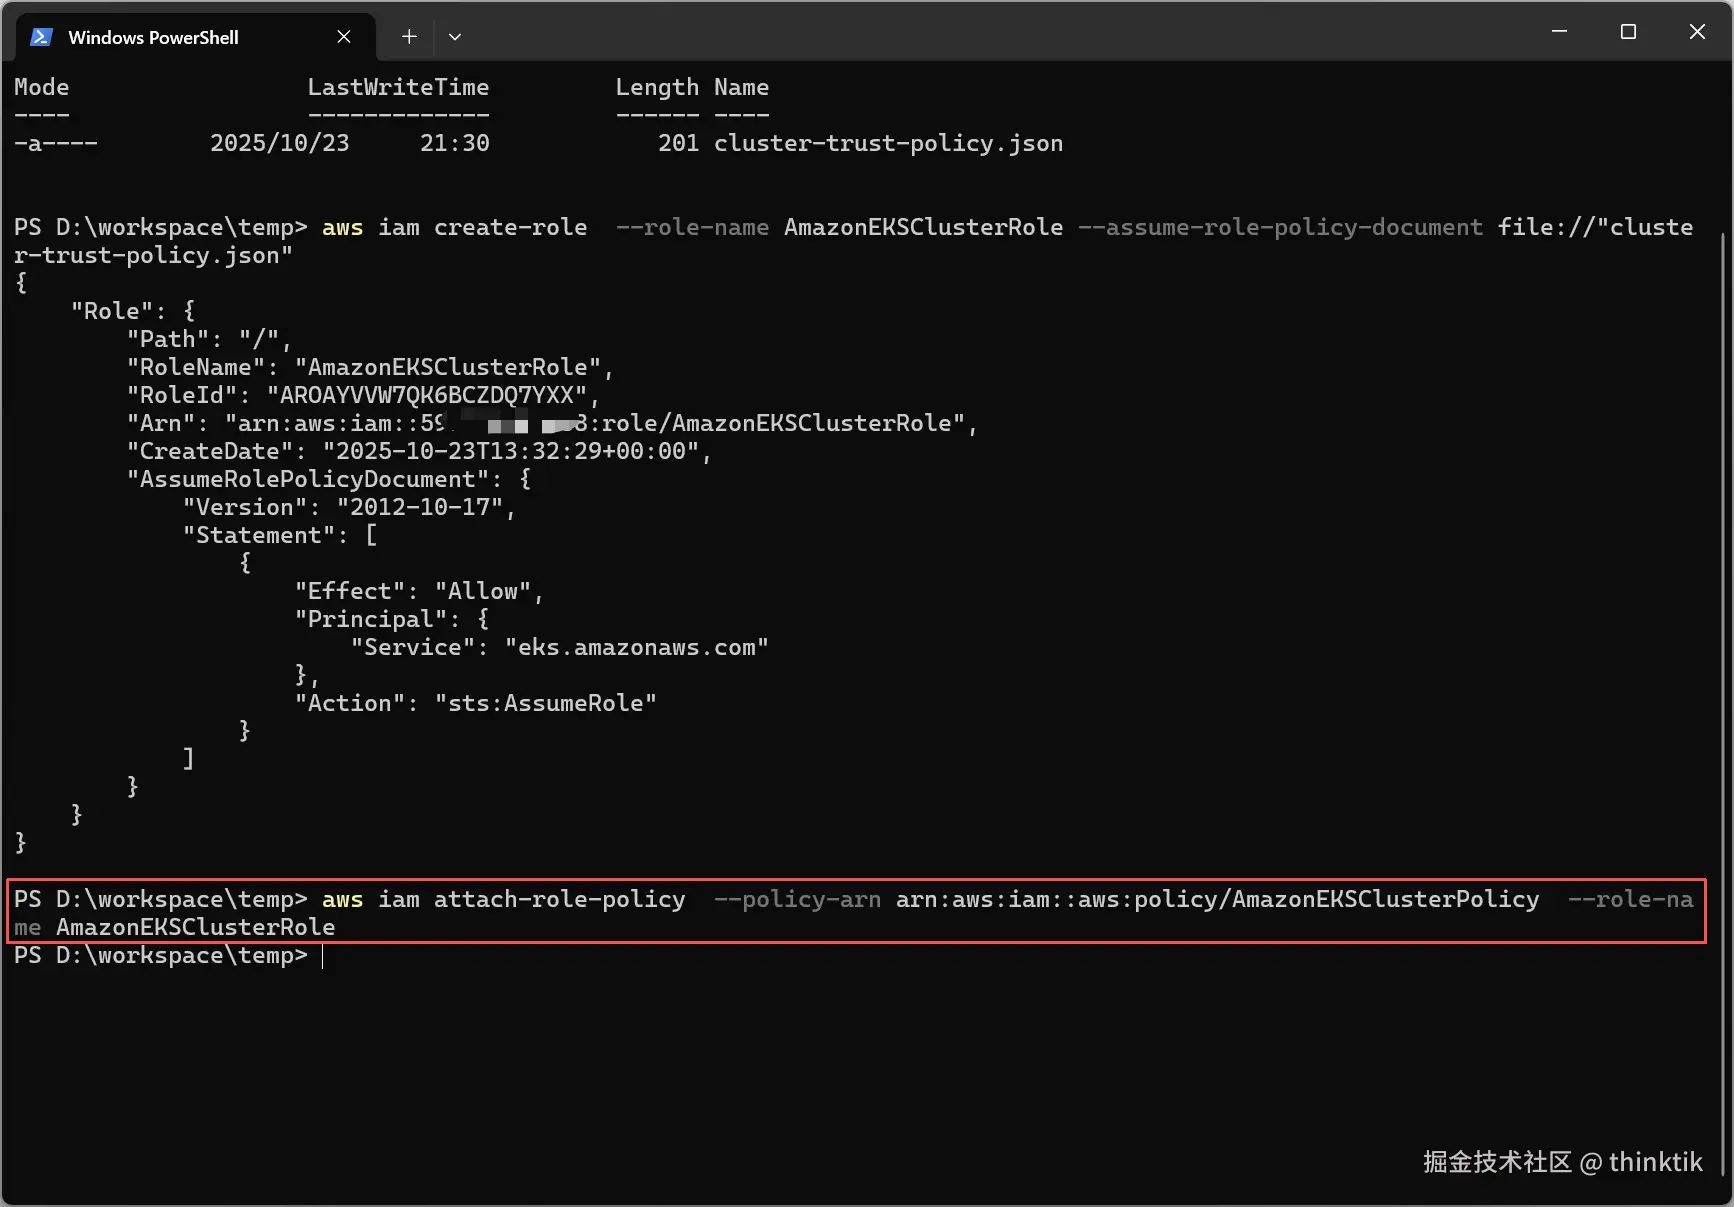Click the PowerShell icon on the tab
The width and height of the screenshot is (1734, 1207).
tap(41, 37)
